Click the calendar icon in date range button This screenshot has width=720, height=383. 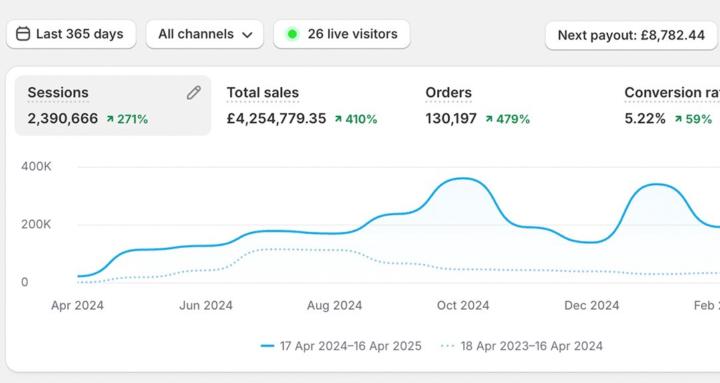(23, 34)
